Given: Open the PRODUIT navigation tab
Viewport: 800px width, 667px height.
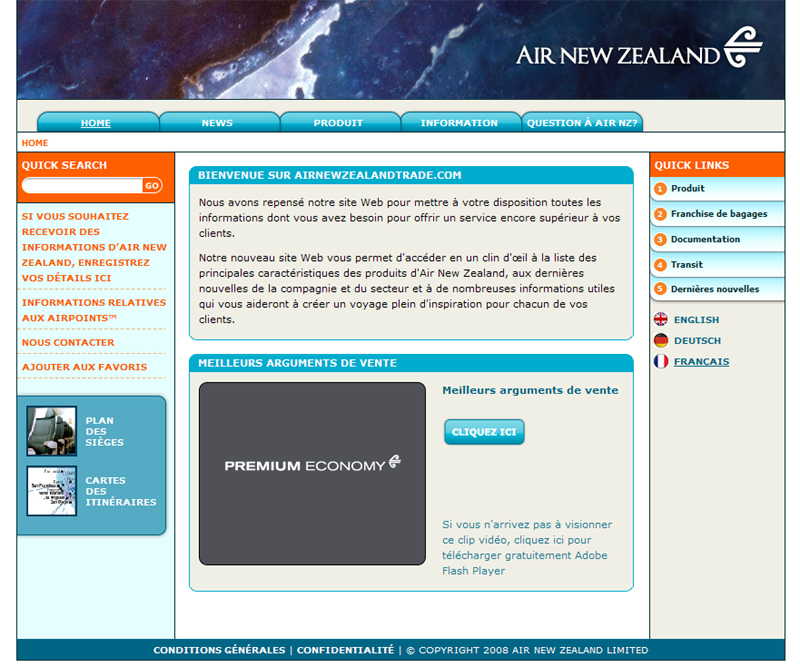Looking at the screenshot, I should (338, 123).
